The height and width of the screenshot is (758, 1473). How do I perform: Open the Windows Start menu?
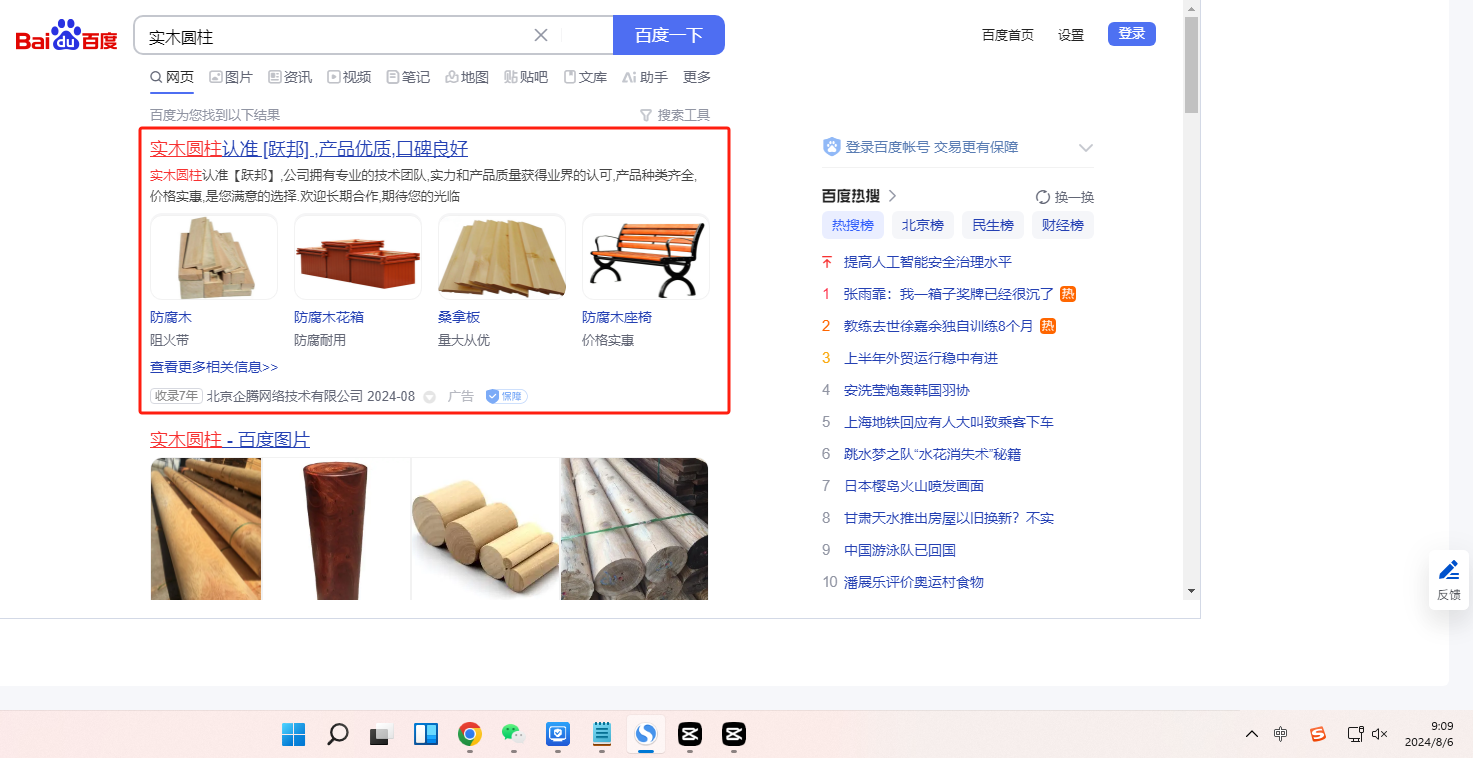(x=294, y=735)
